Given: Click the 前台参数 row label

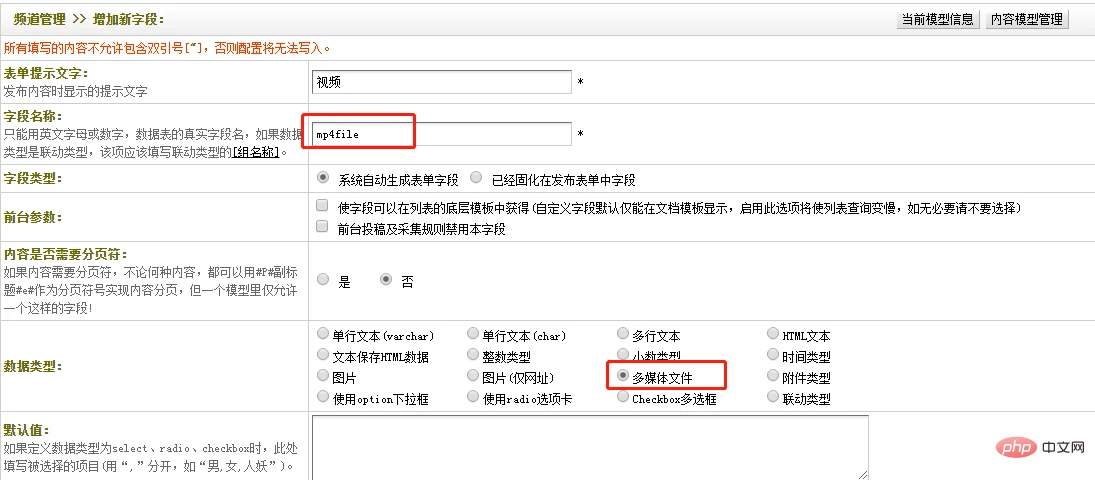Looking at the screenshot, I should pyautogui.click(x=33, y=217).
